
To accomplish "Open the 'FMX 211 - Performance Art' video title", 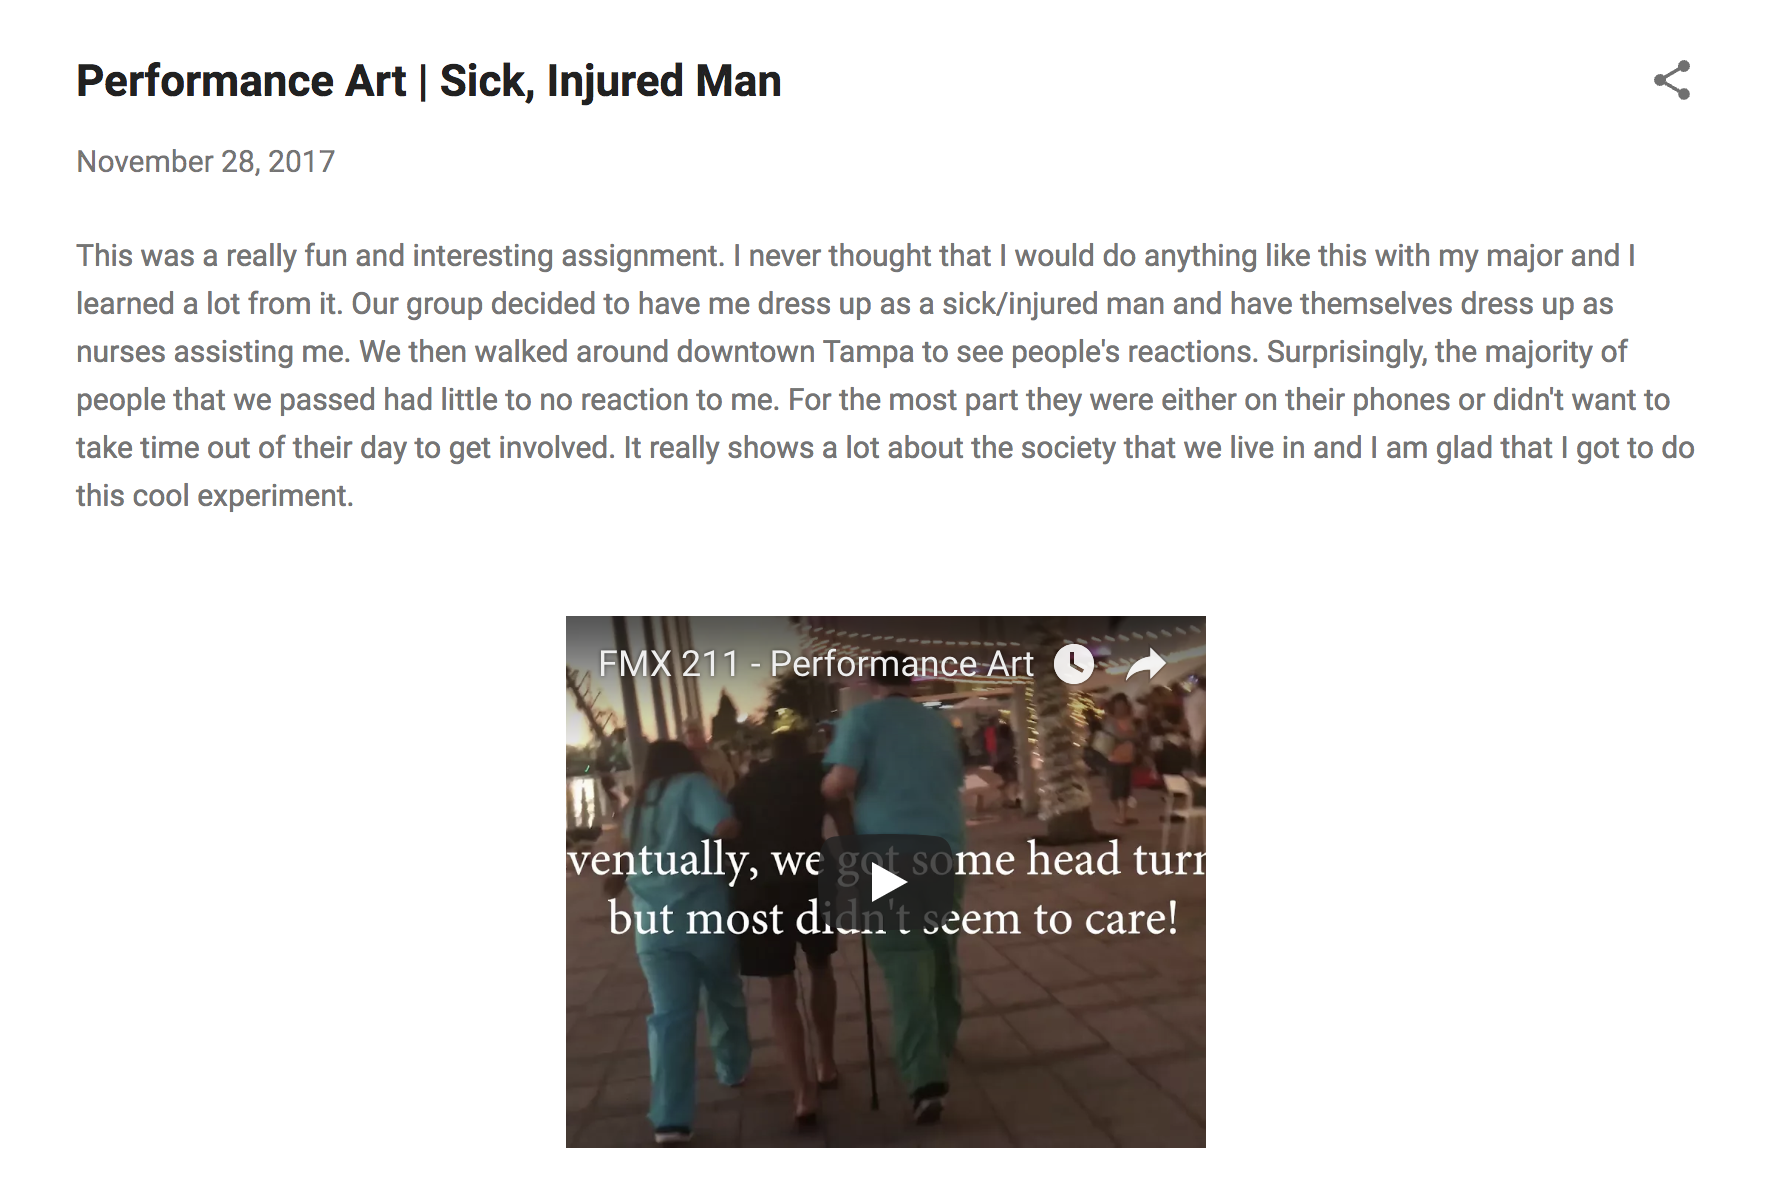I will (x=816, y=664).
